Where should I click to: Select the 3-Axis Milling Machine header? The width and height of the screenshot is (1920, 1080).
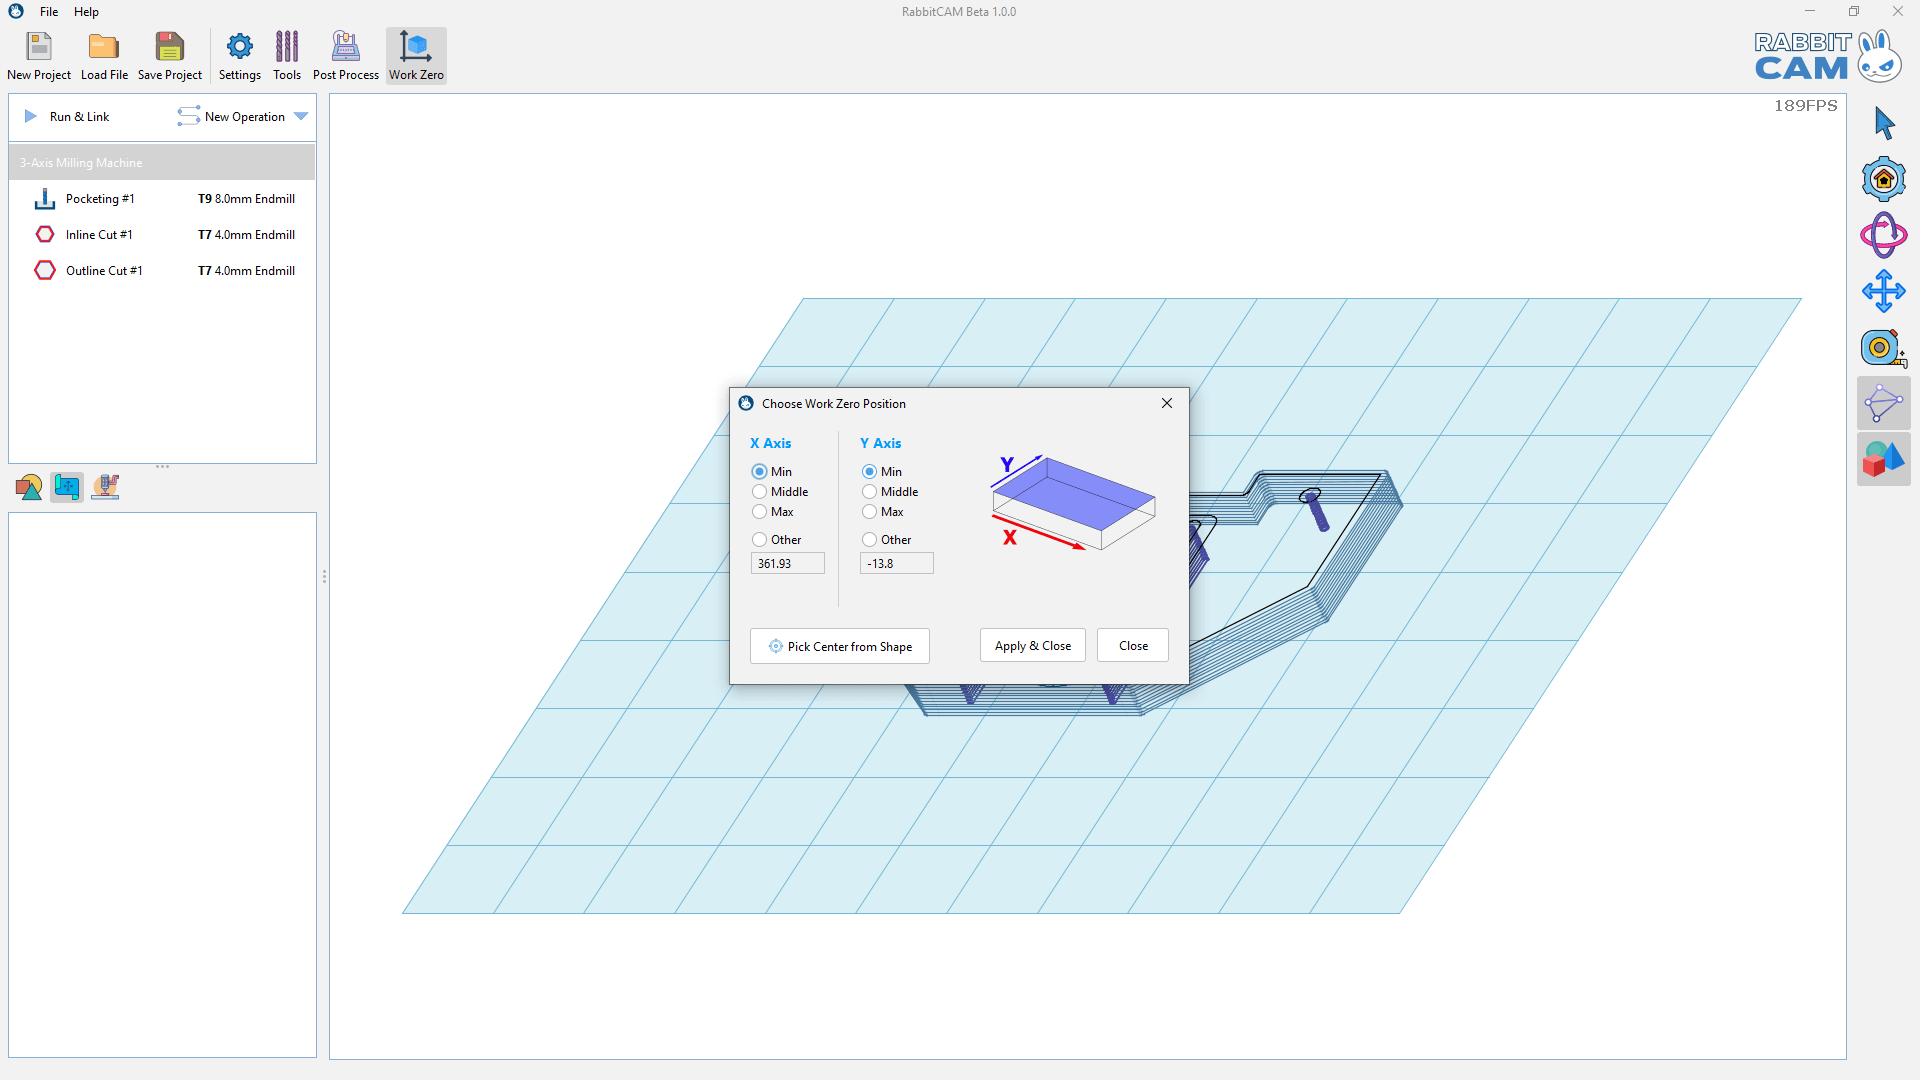tap(162, 162)
